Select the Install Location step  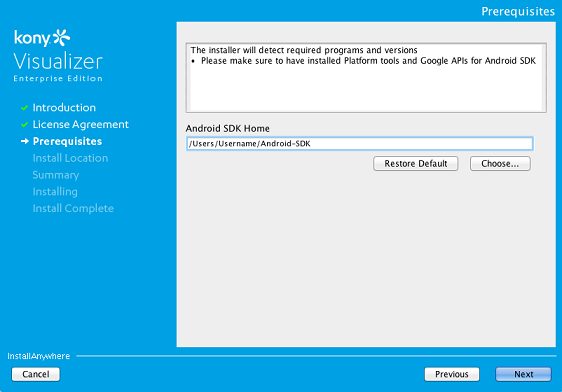coord(70,158)
